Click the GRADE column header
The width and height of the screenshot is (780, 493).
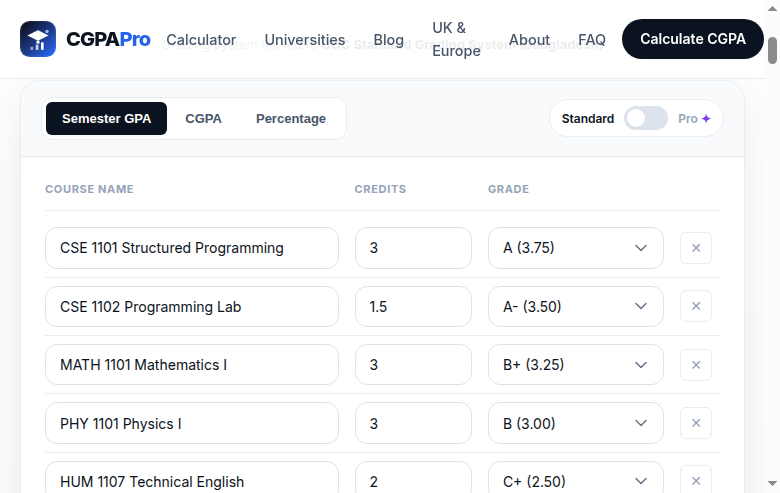tap(508, 189)
